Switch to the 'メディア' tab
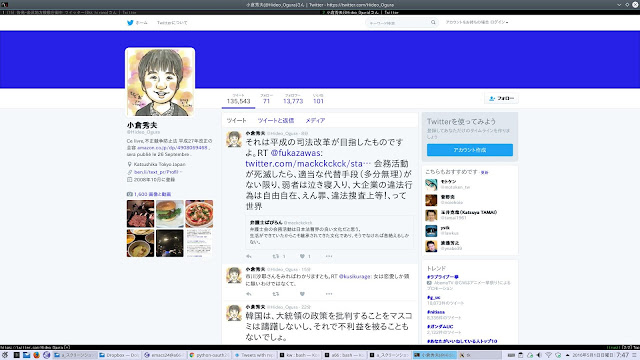The height and width of the screenshot is (360, 640). tap(315, 120)
